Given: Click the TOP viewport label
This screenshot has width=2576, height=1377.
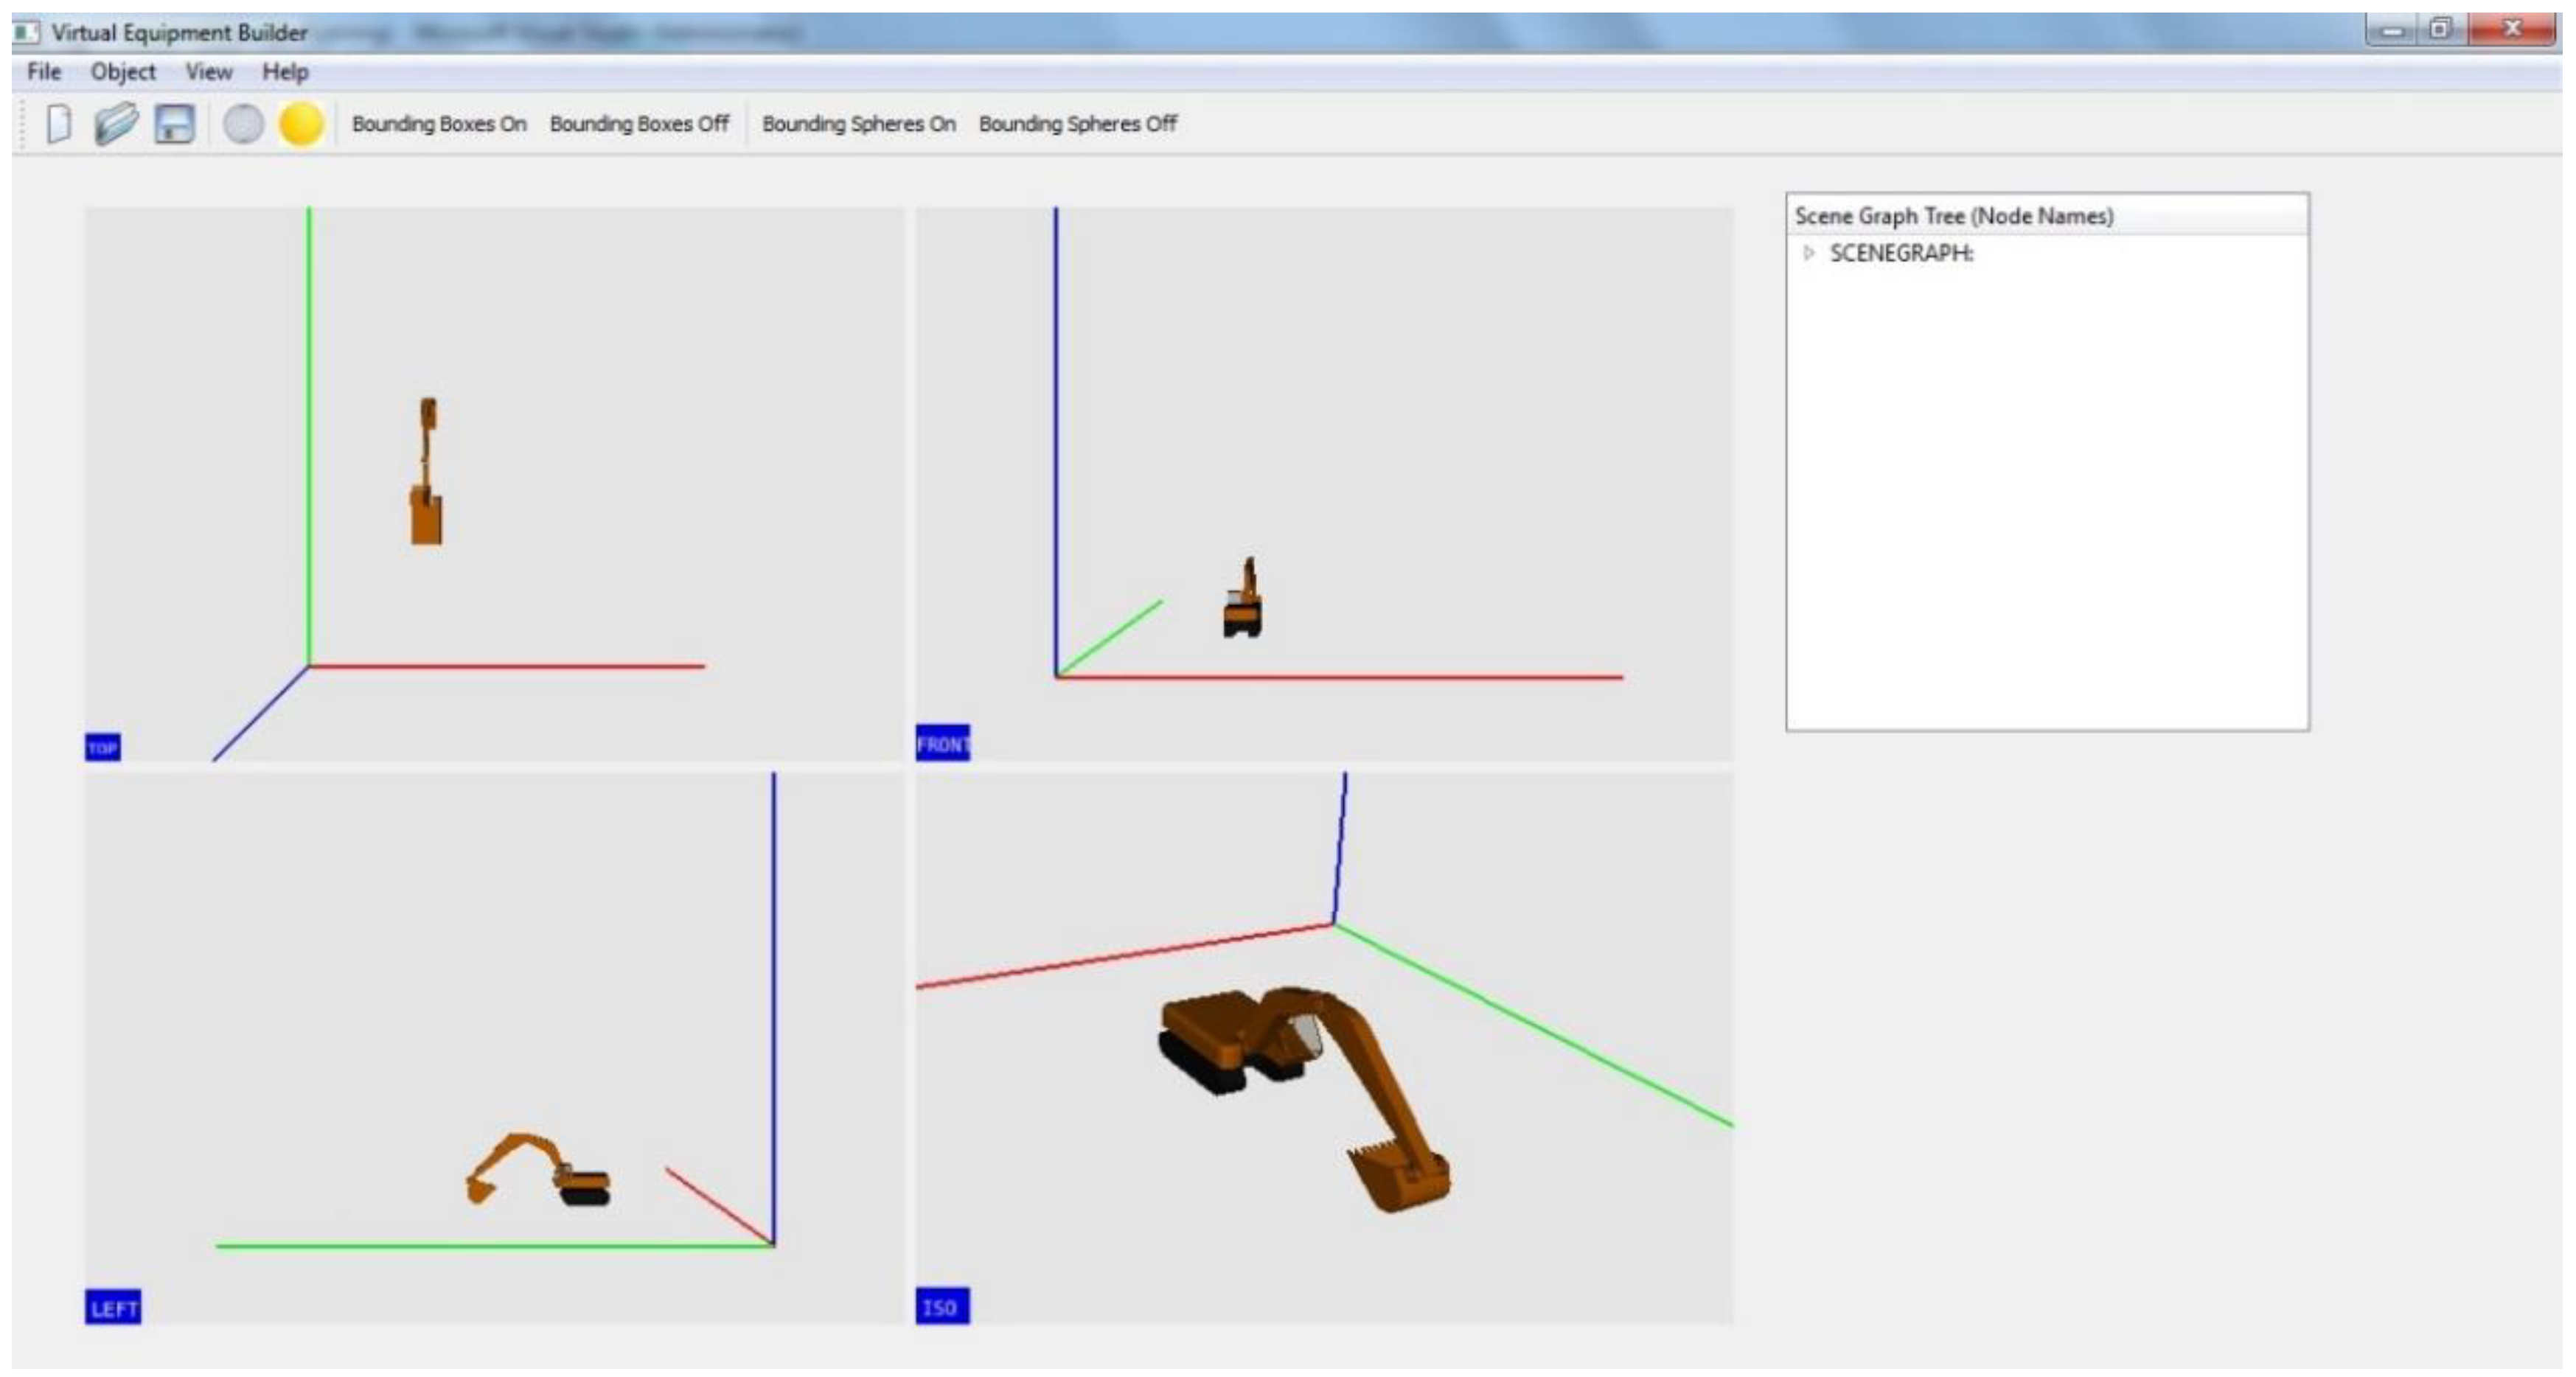Looking at the screenshot, I should pyautogui.click(x=103, y=747).
